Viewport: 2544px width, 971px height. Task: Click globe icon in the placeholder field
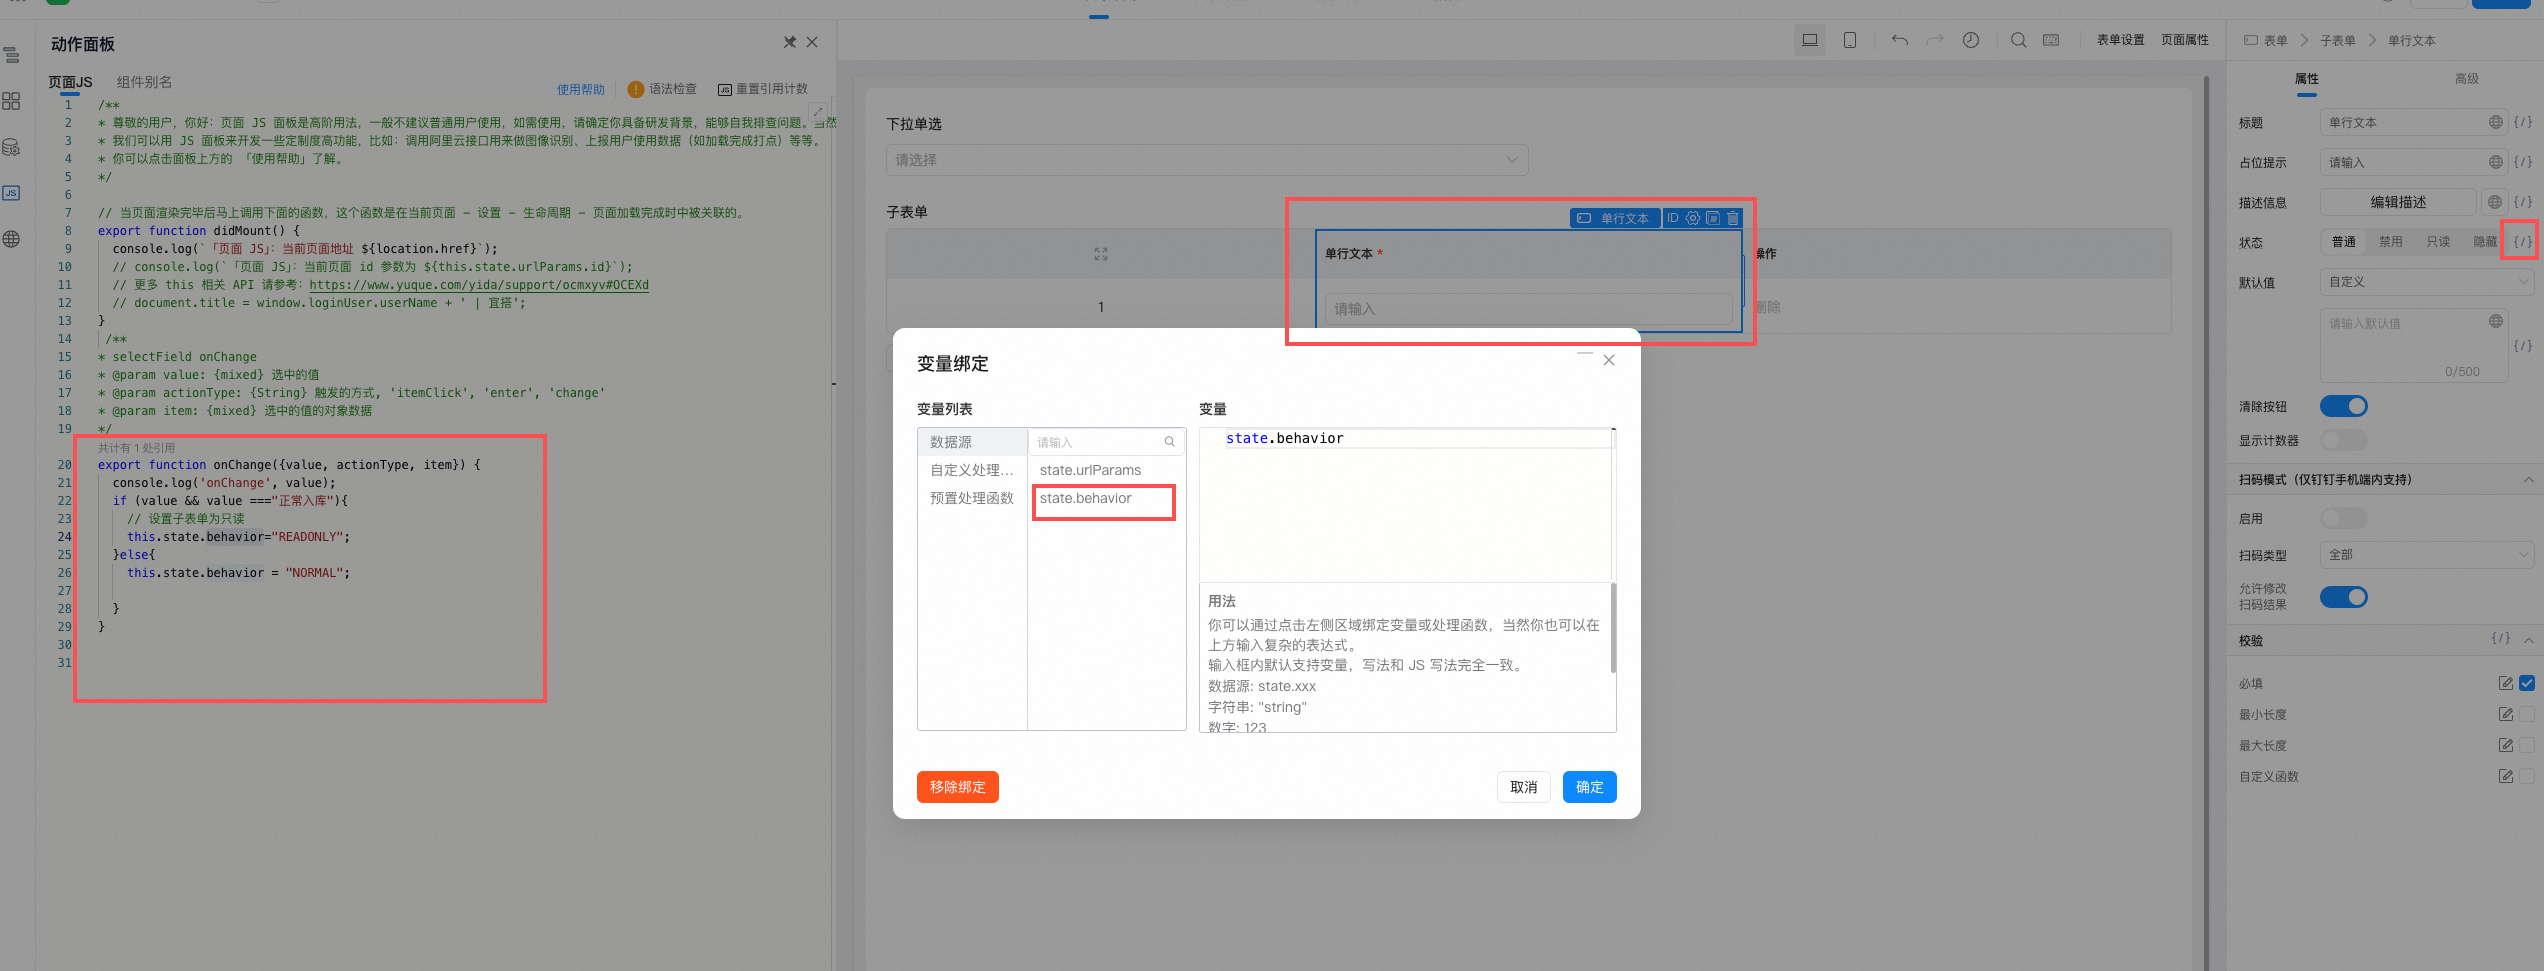tap(2496, 162)
